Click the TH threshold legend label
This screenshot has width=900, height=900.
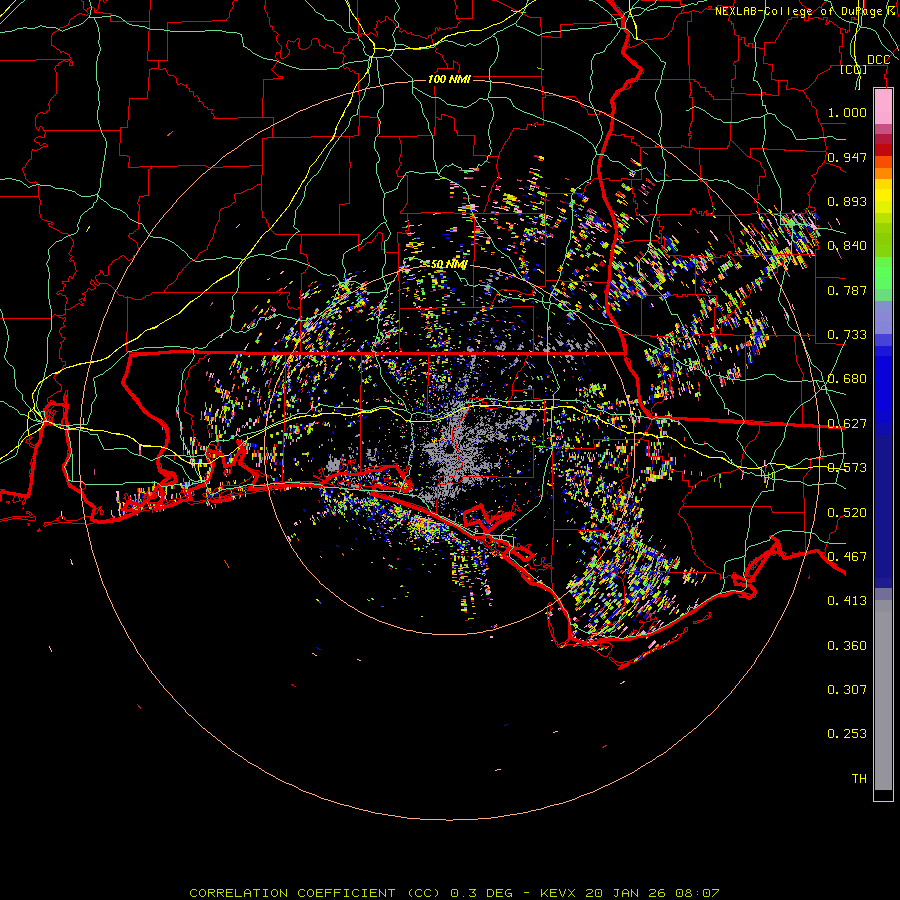tap(859, 779)
